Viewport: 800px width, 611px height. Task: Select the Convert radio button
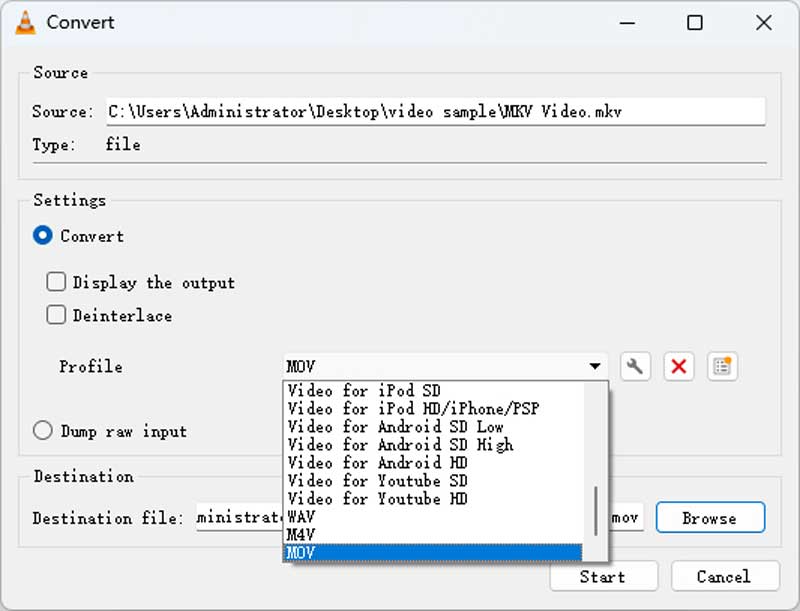(42, 236)
